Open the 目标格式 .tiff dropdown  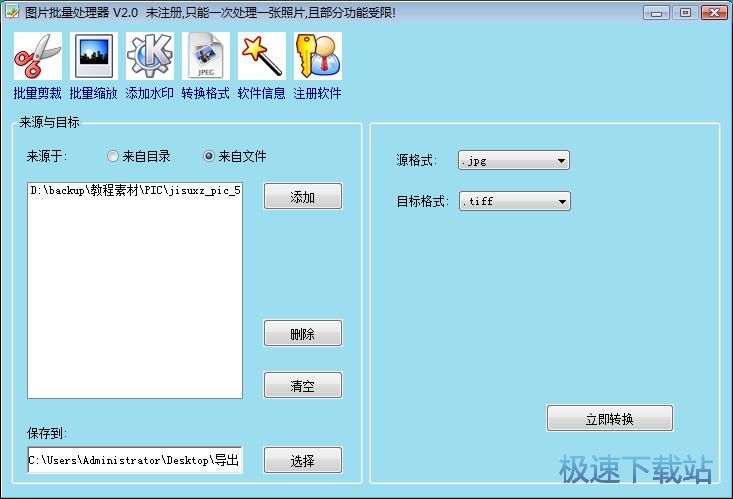point(515,202)
